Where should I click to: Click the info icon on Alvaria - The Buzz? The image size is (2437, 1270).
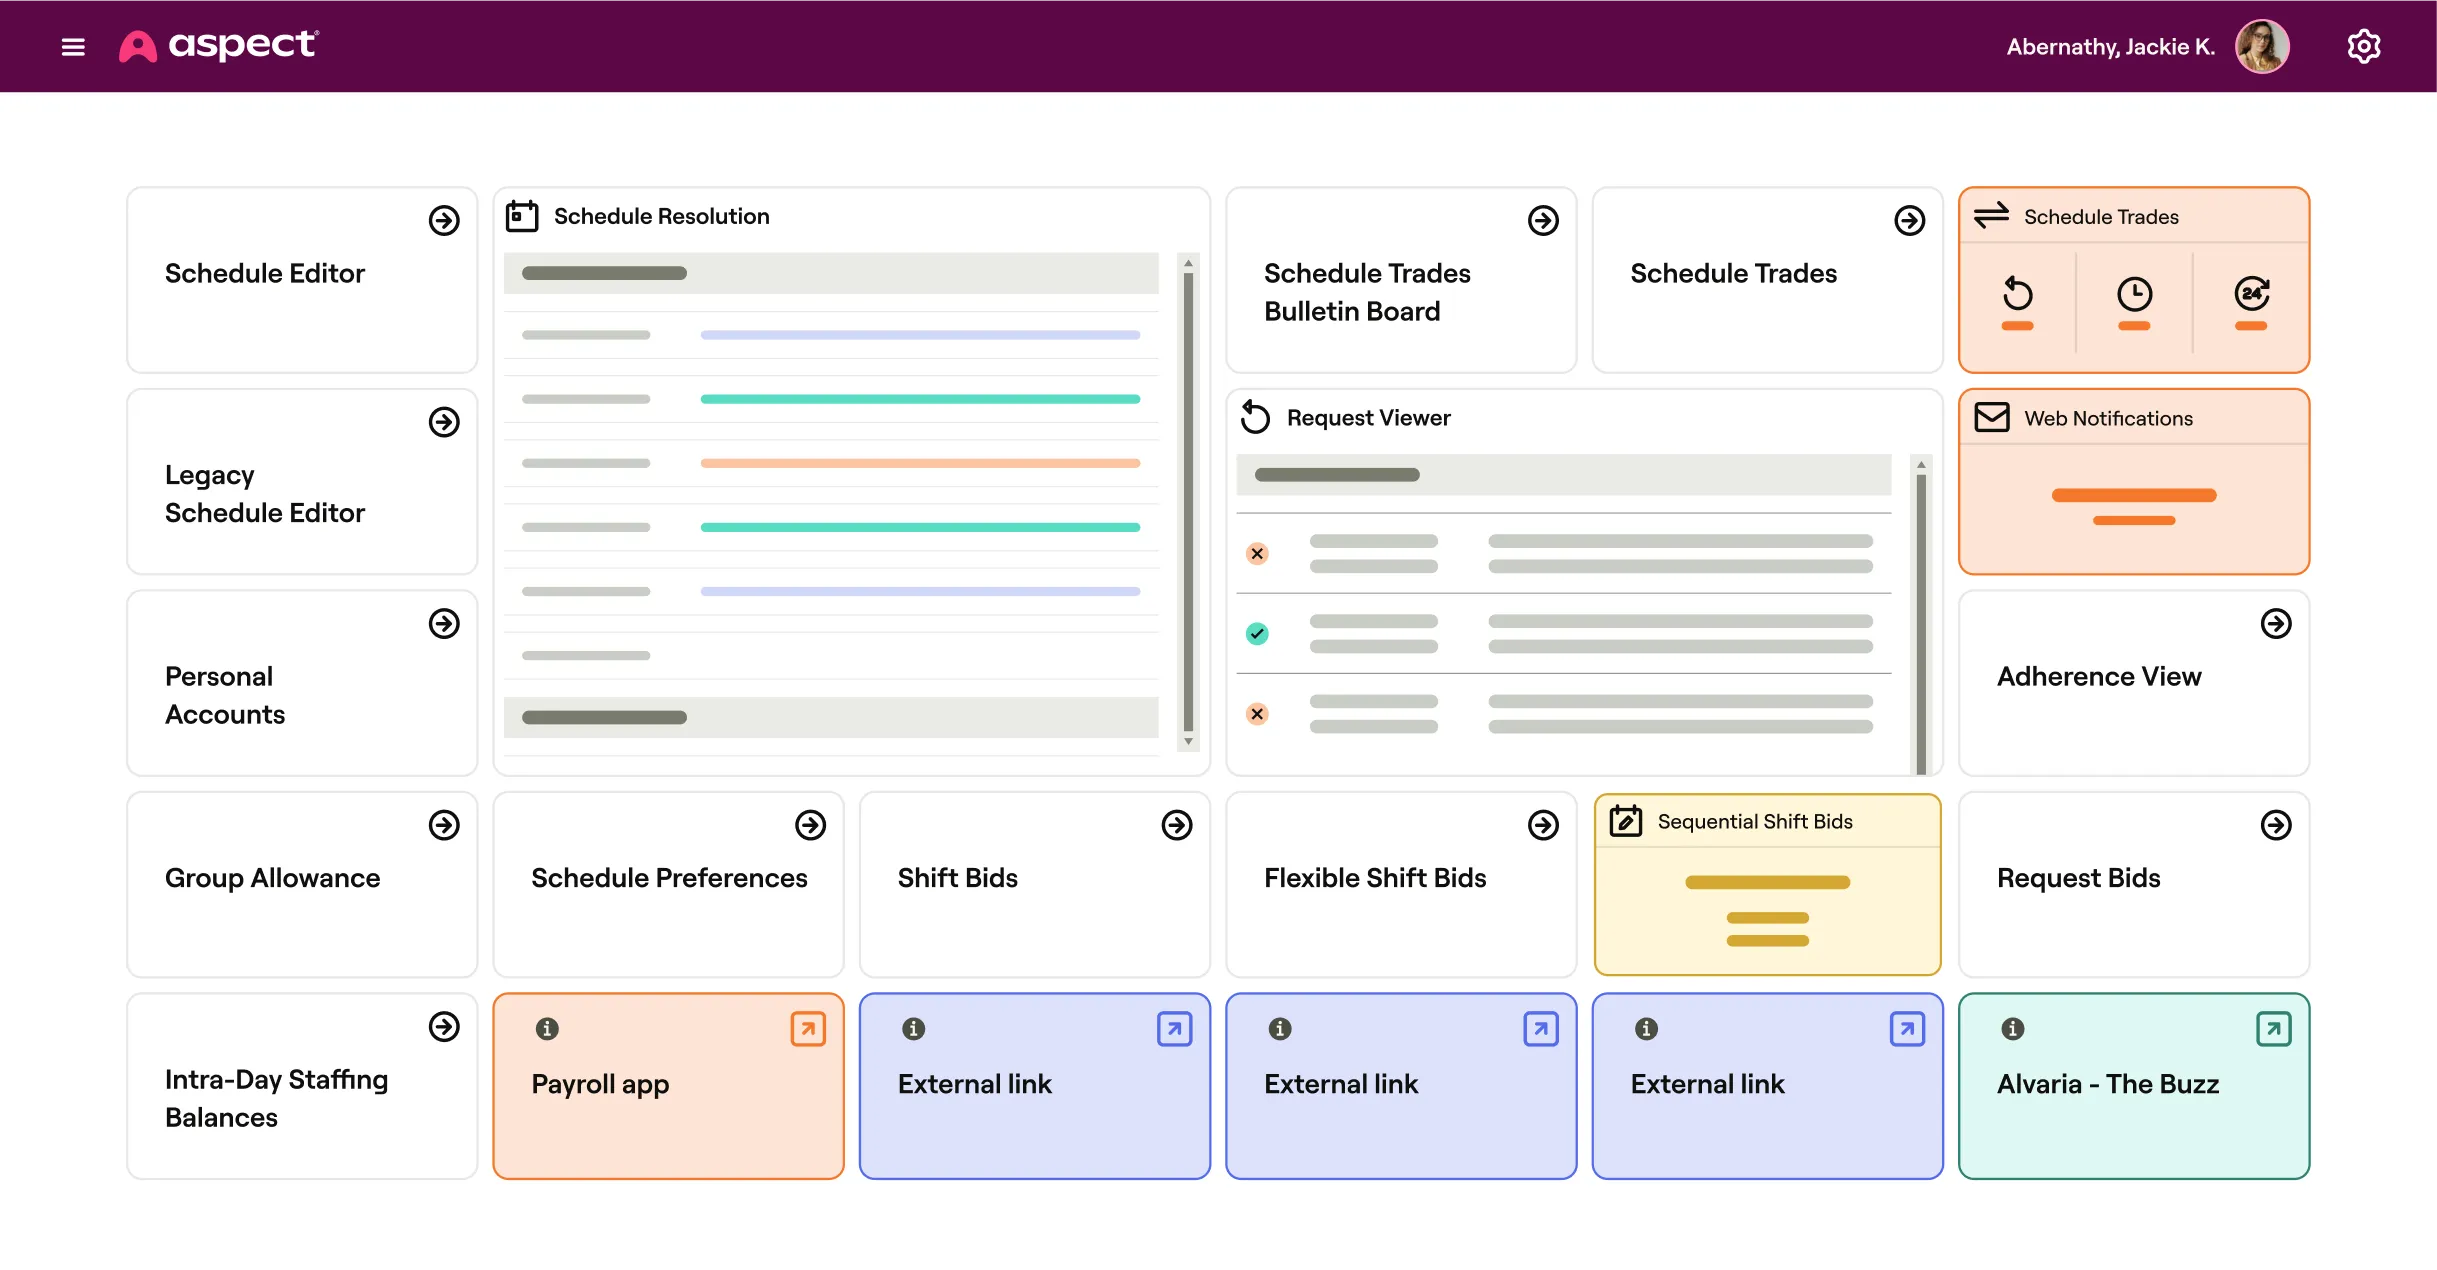click(2013, 1028)
